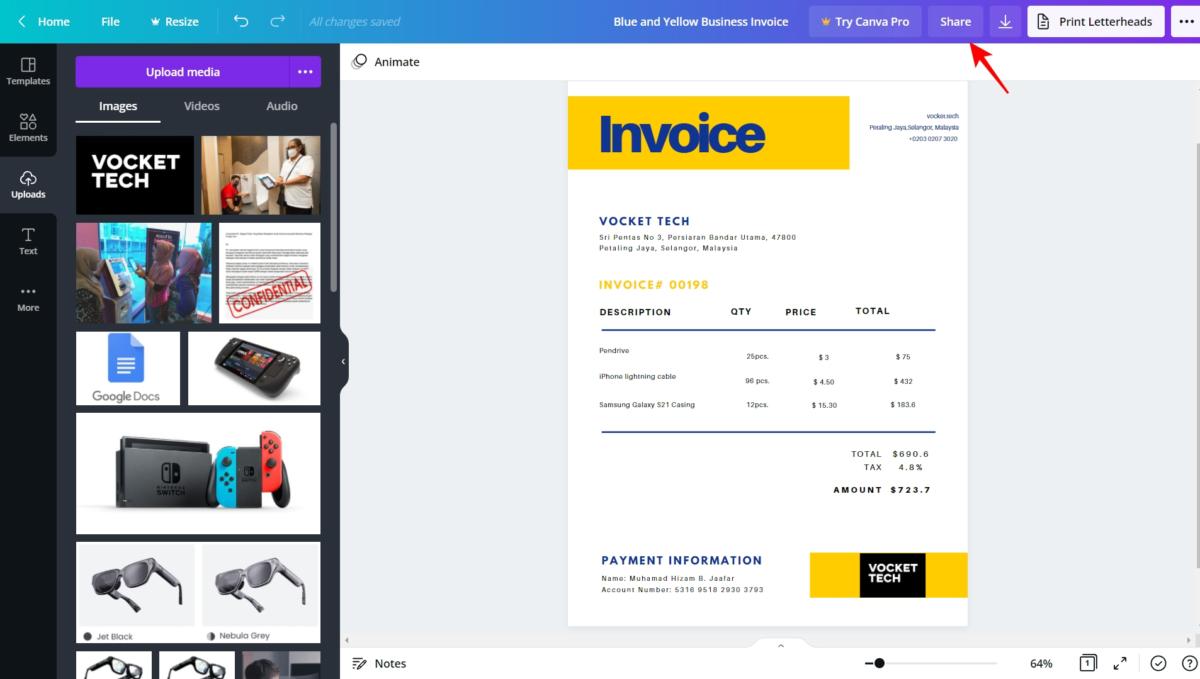Click the design title Blue and Yellow Business Invoice
This screenshot has width=1200, height=679.
[701, 21]
